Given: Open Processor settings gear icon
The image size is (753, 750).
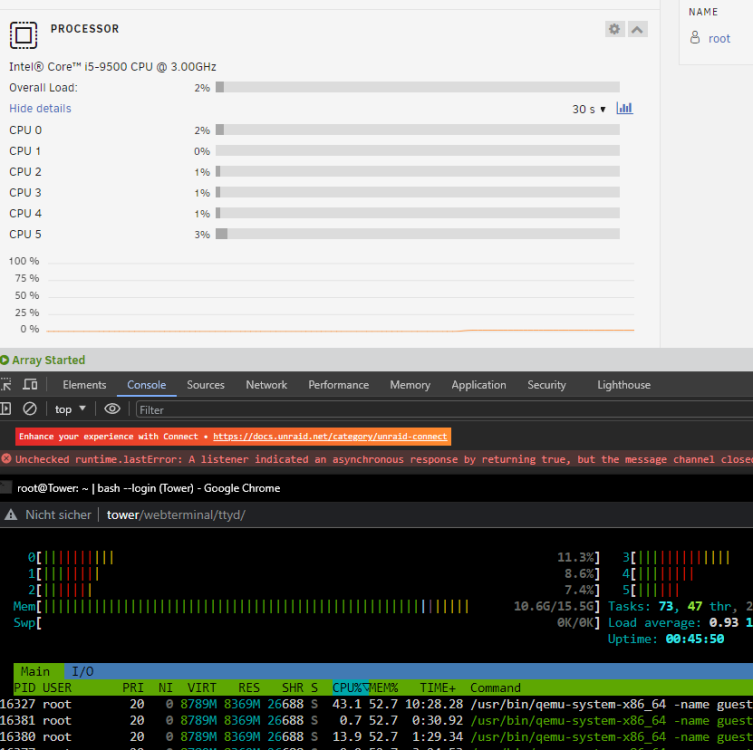Looking at the screenshot, I should pyautogui.click(x=615, y=29).
